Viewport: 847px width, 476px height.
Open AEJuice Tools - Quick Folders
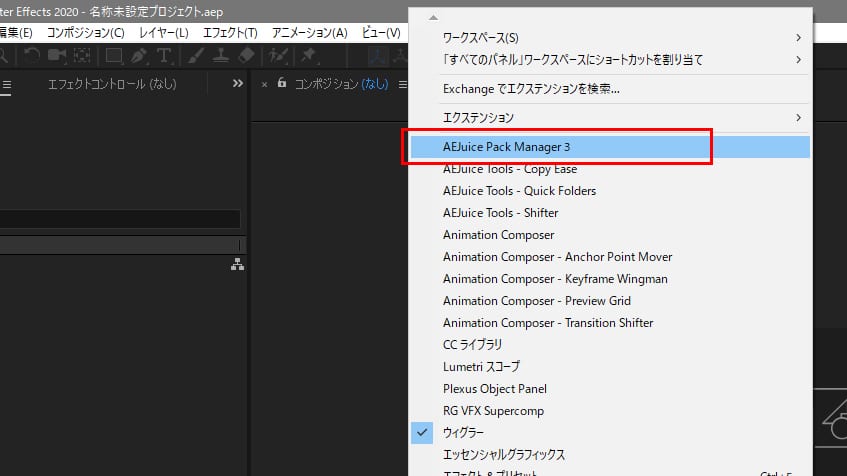[x=610, y=191]
